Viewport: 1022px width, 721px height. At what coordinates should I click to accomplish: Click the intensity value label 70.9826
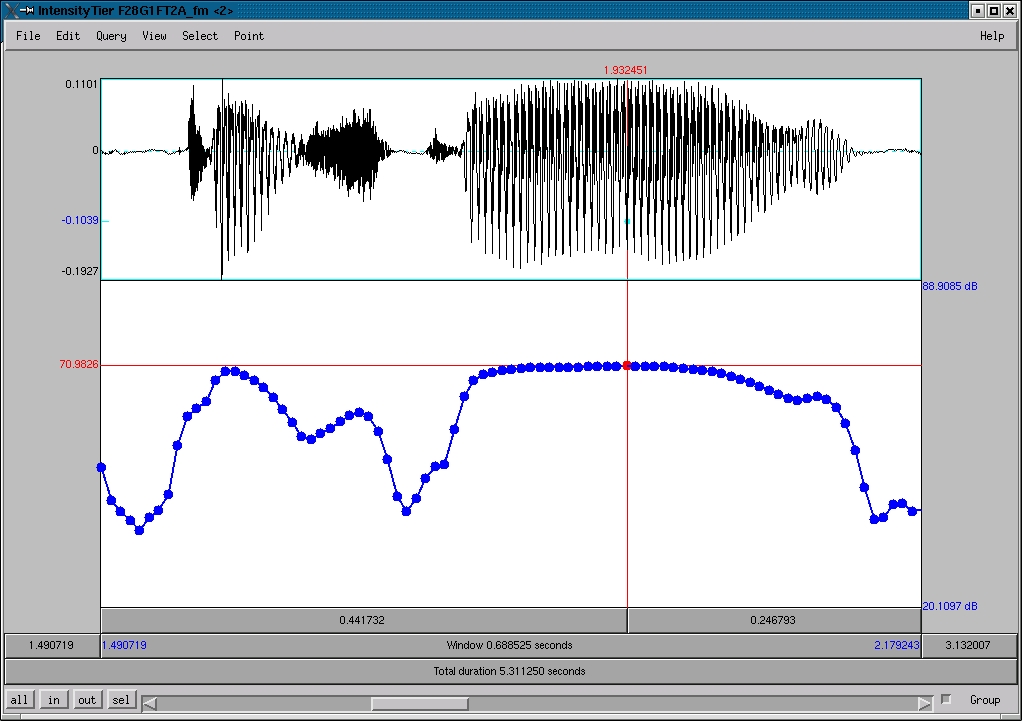(x=79, y=364)
